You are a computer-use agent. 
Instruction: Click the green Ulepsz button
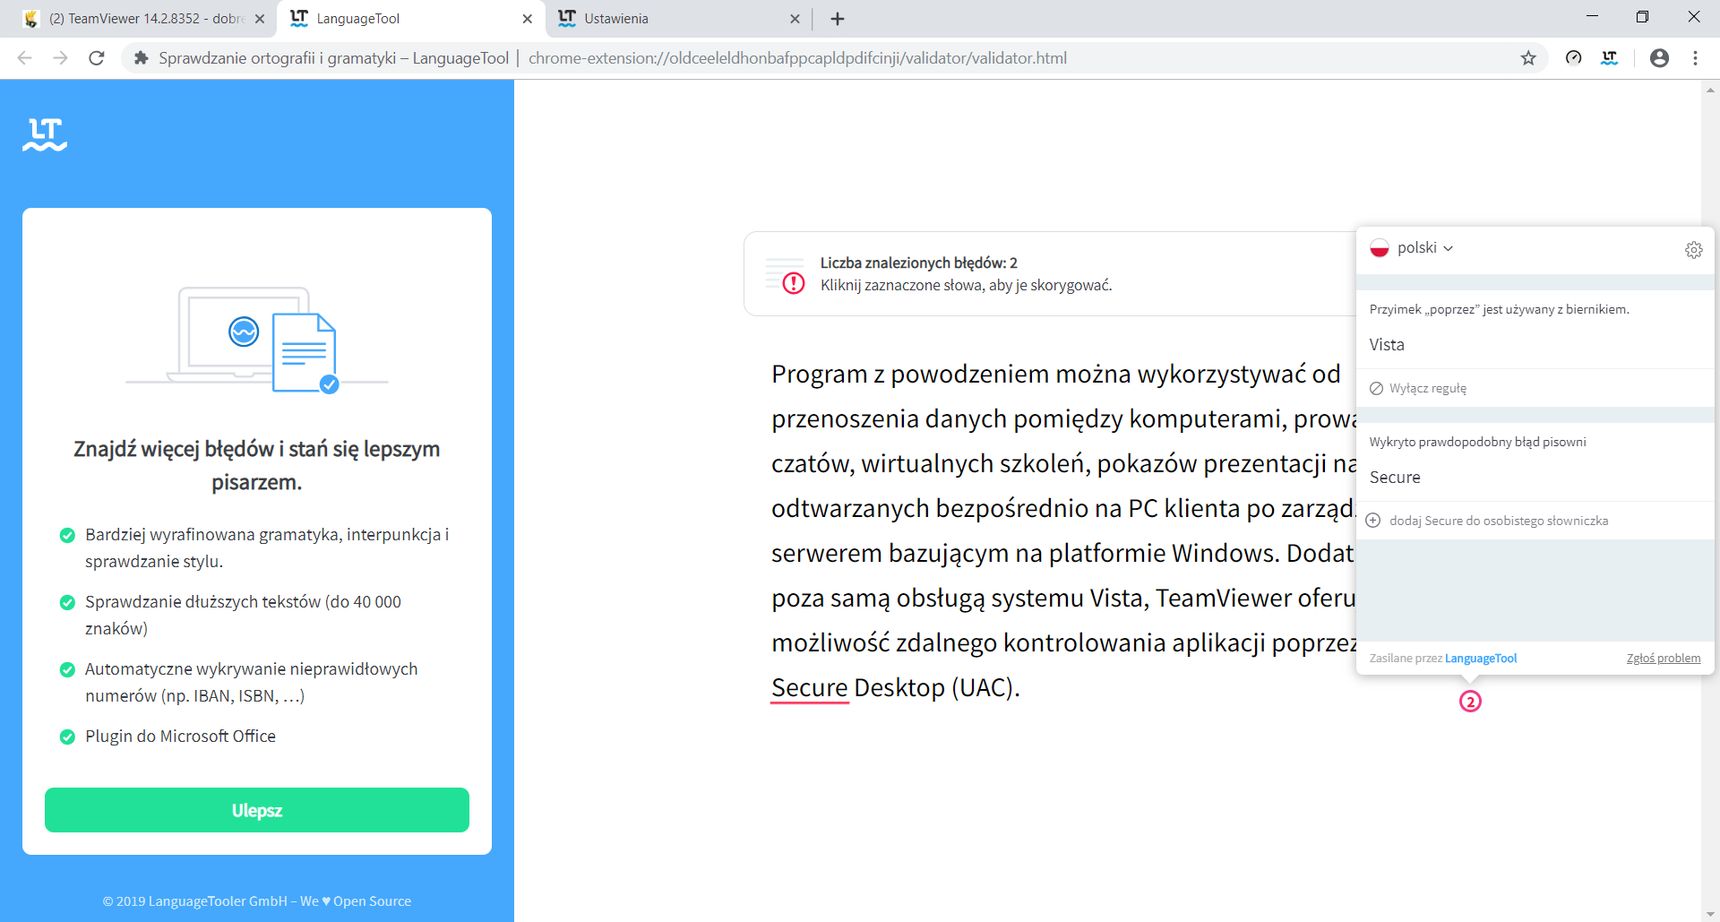tap(257, 810)
